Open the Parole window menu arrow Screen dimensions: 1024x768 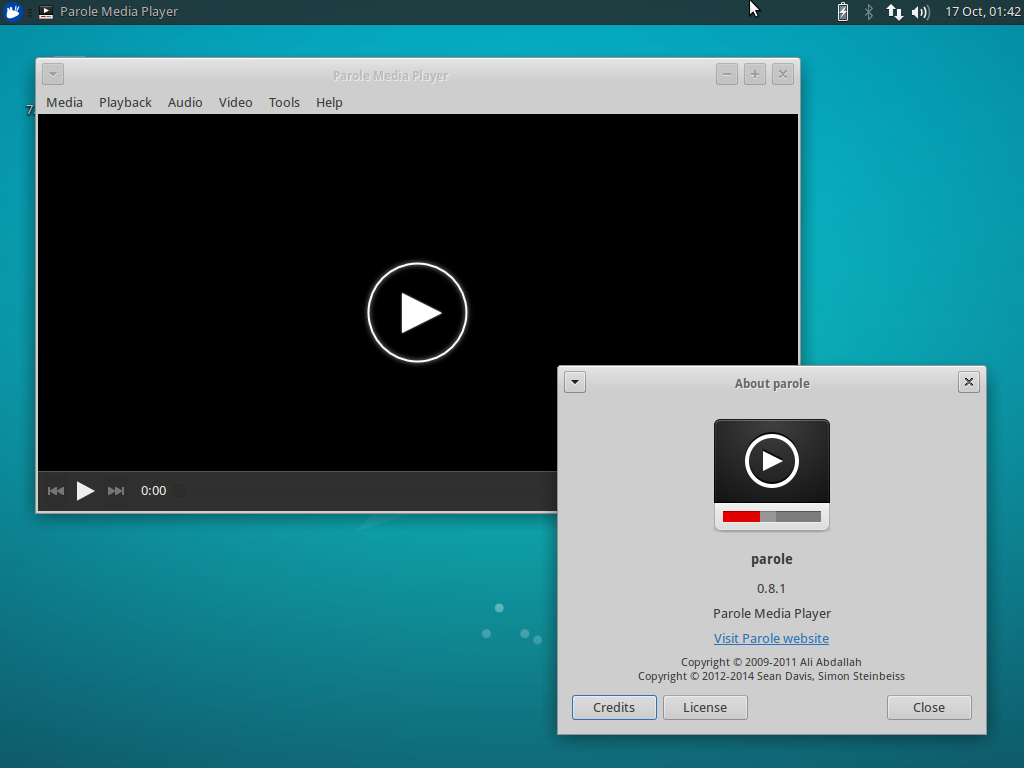point(52,74)
